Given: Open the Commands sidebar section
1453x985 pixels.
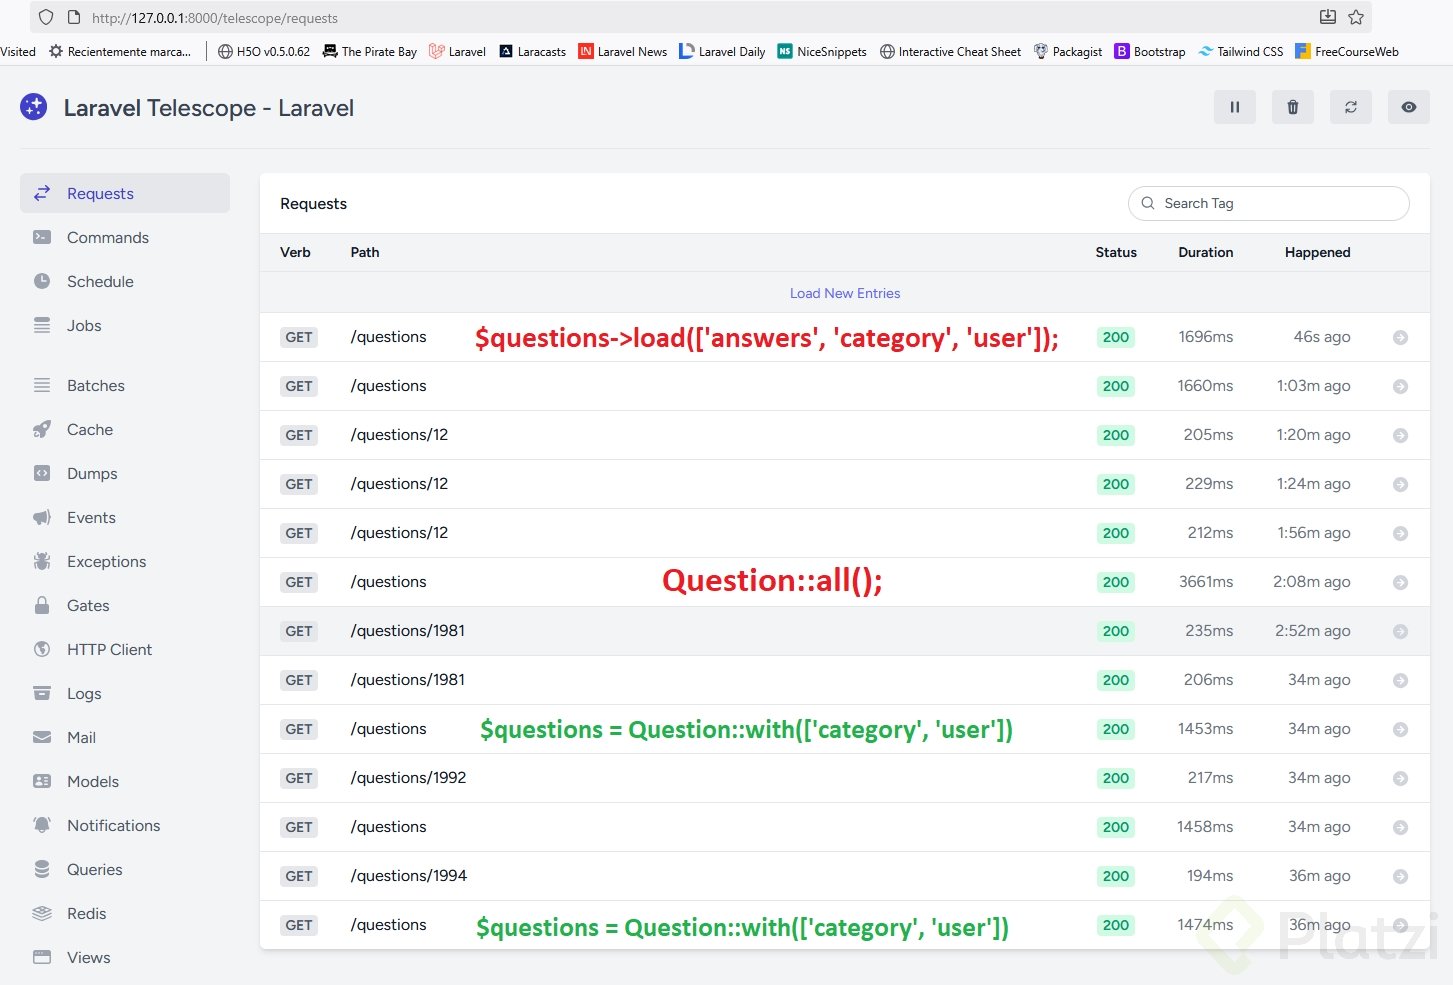Looking at the screenshot, I should [x=107, y=238].
